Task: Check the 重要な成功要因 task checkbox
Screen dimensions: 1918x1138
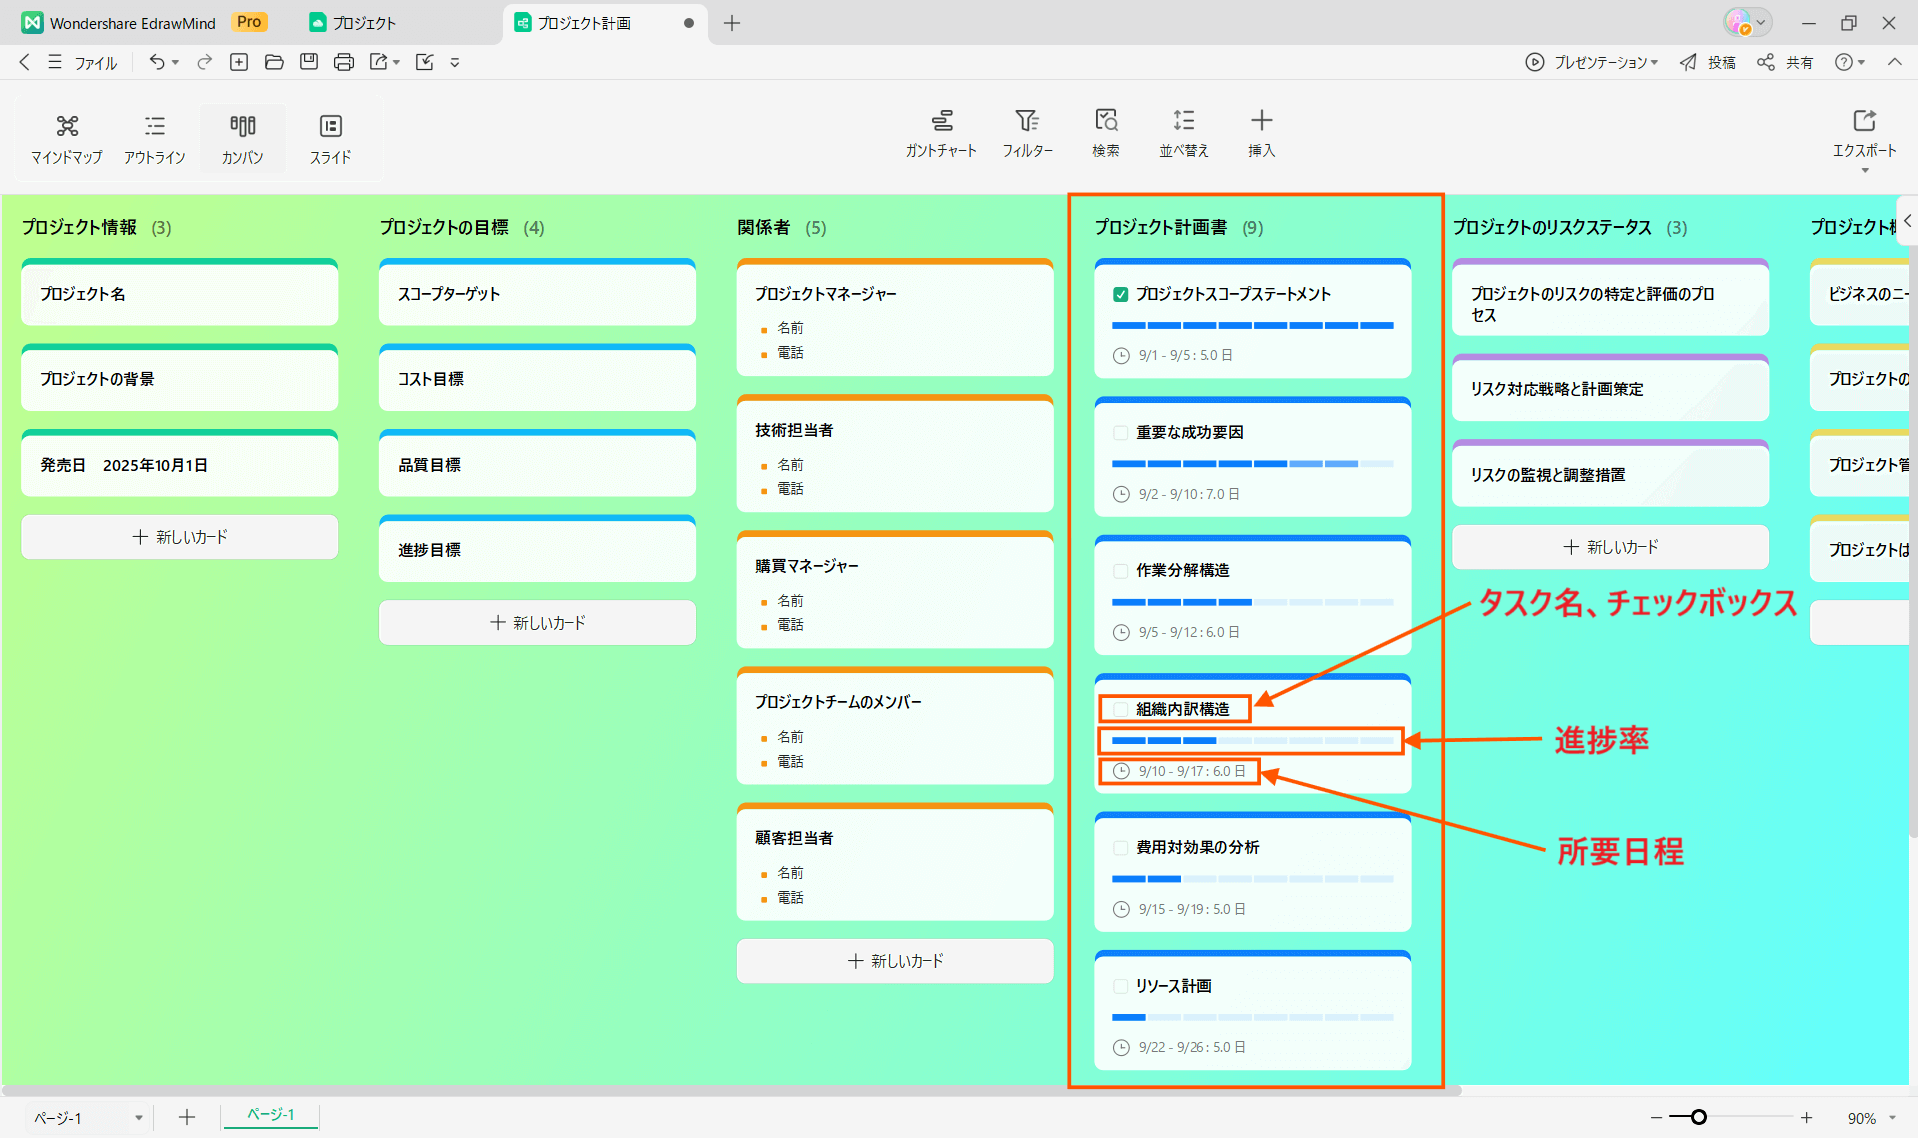Action: [1121, 433]
